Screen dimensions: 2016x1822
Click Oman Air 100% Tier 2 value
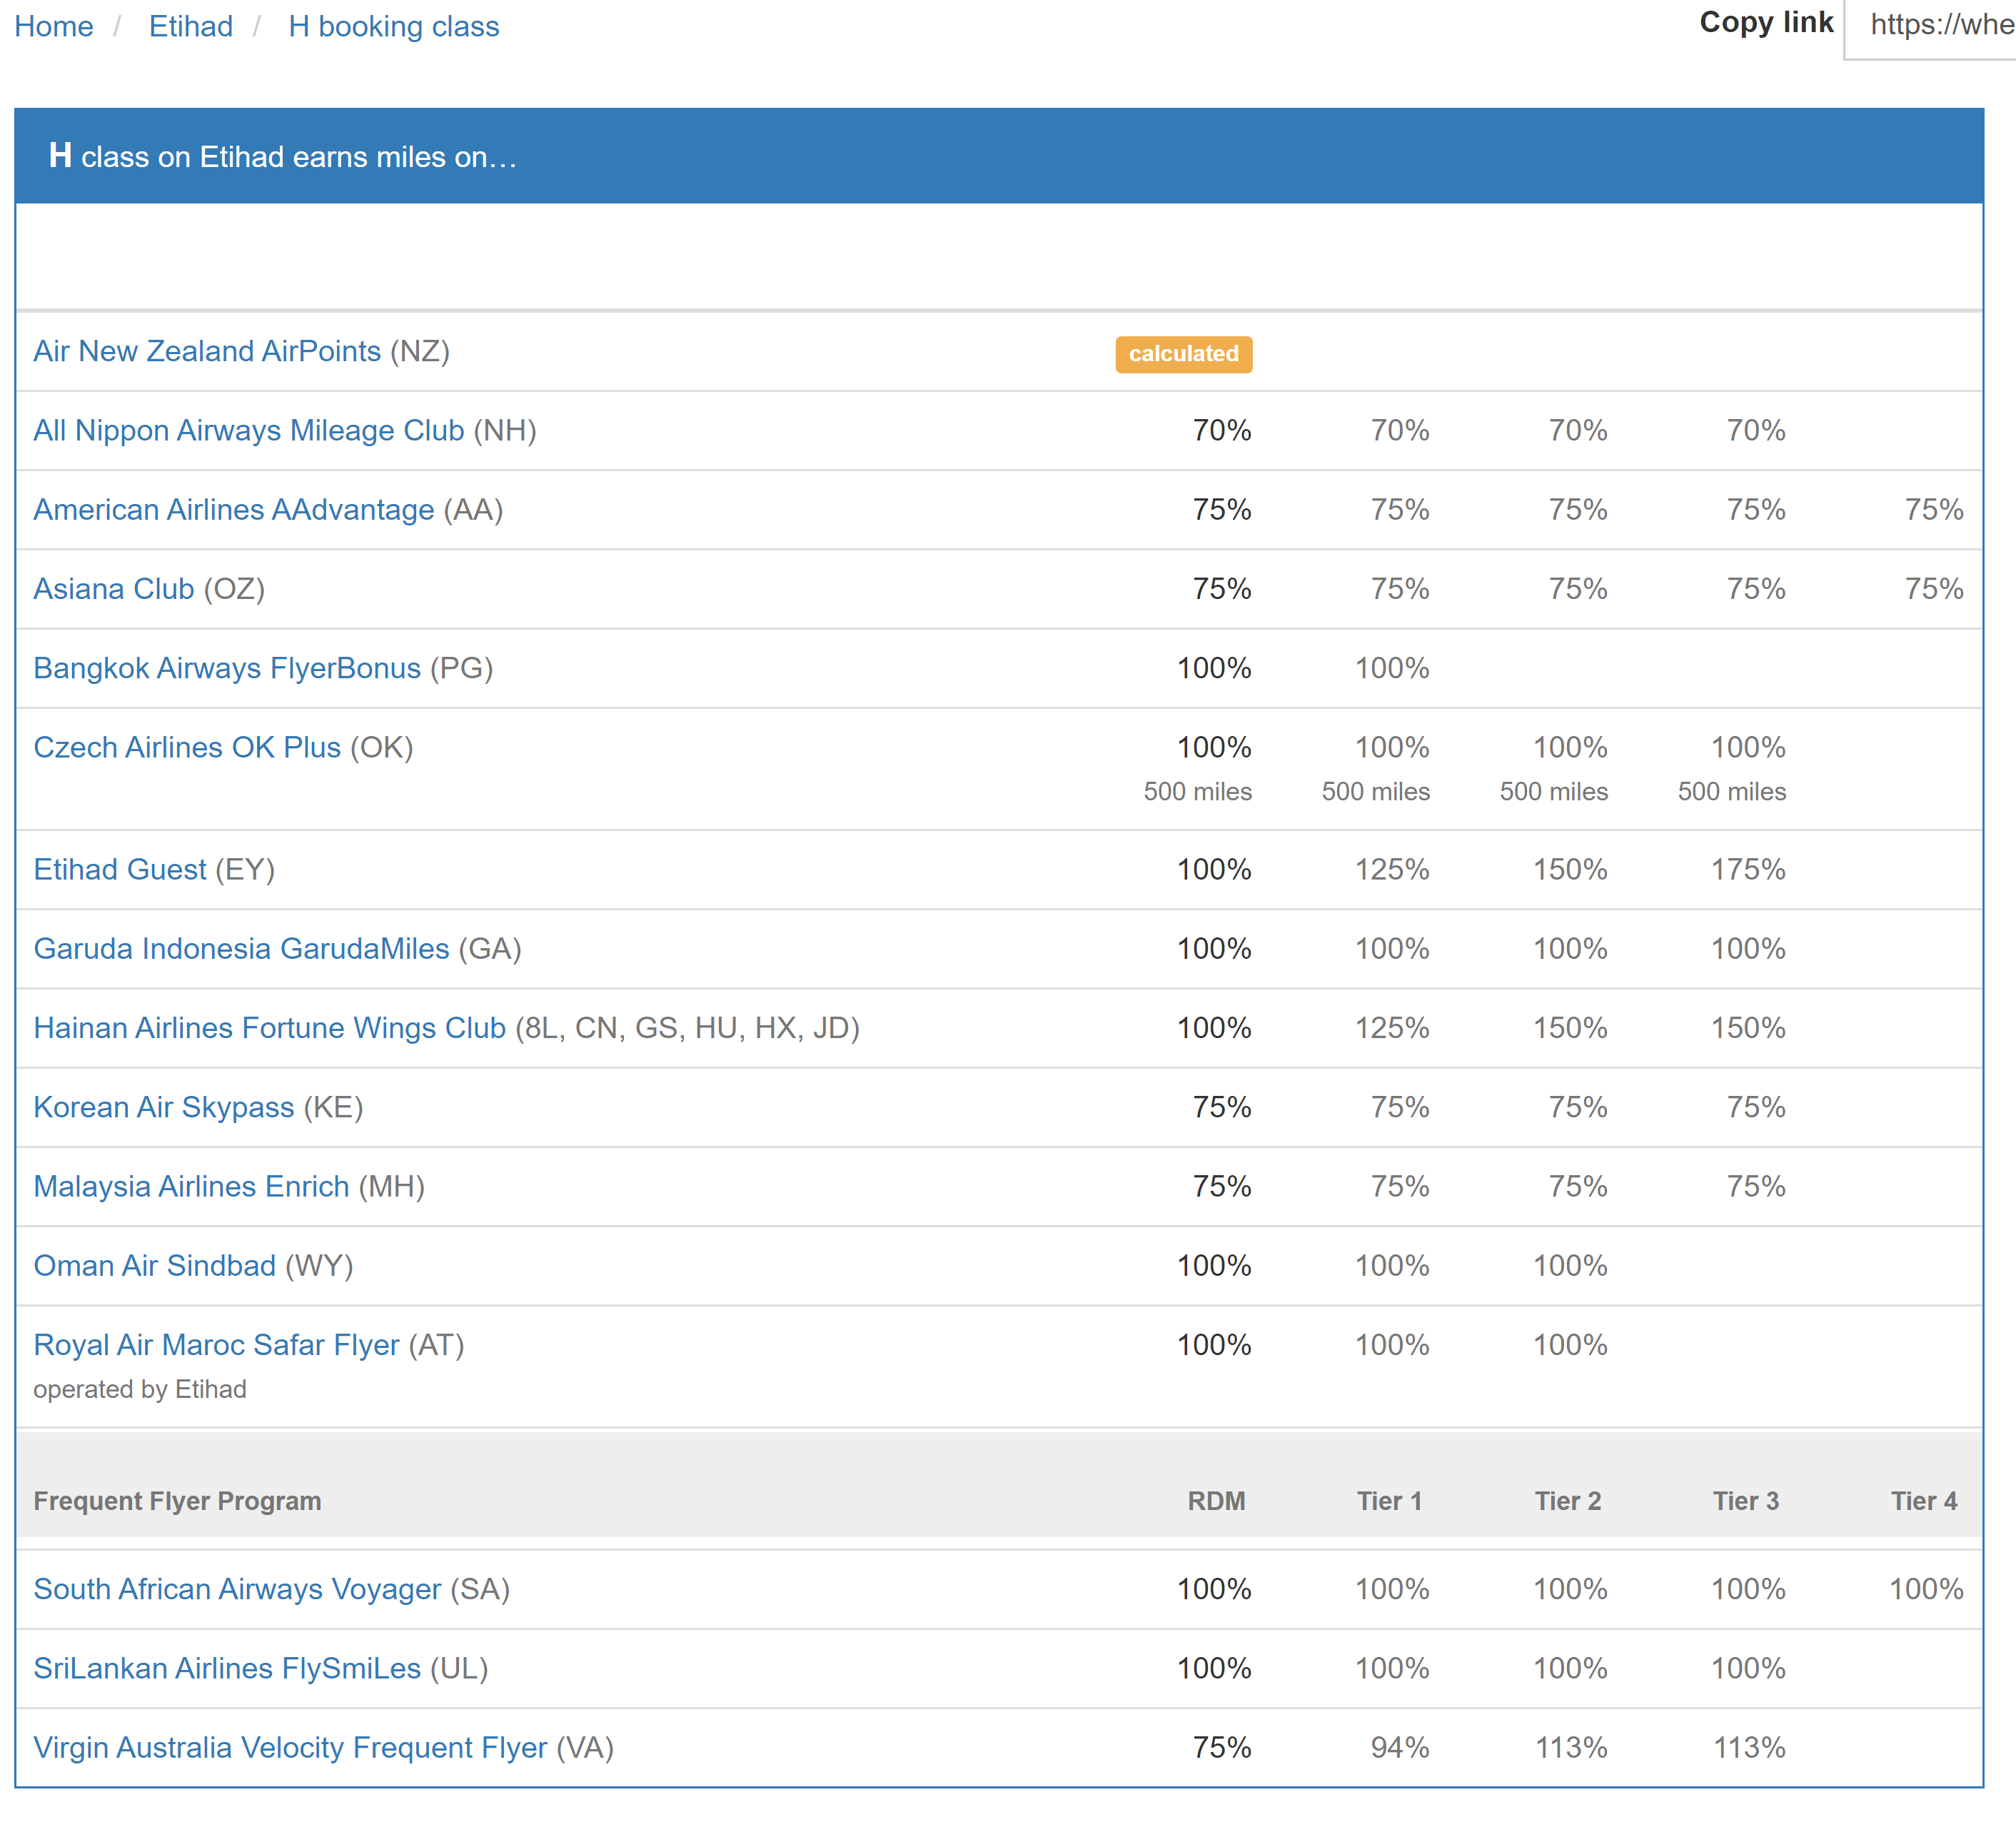pos(1570,1265)
